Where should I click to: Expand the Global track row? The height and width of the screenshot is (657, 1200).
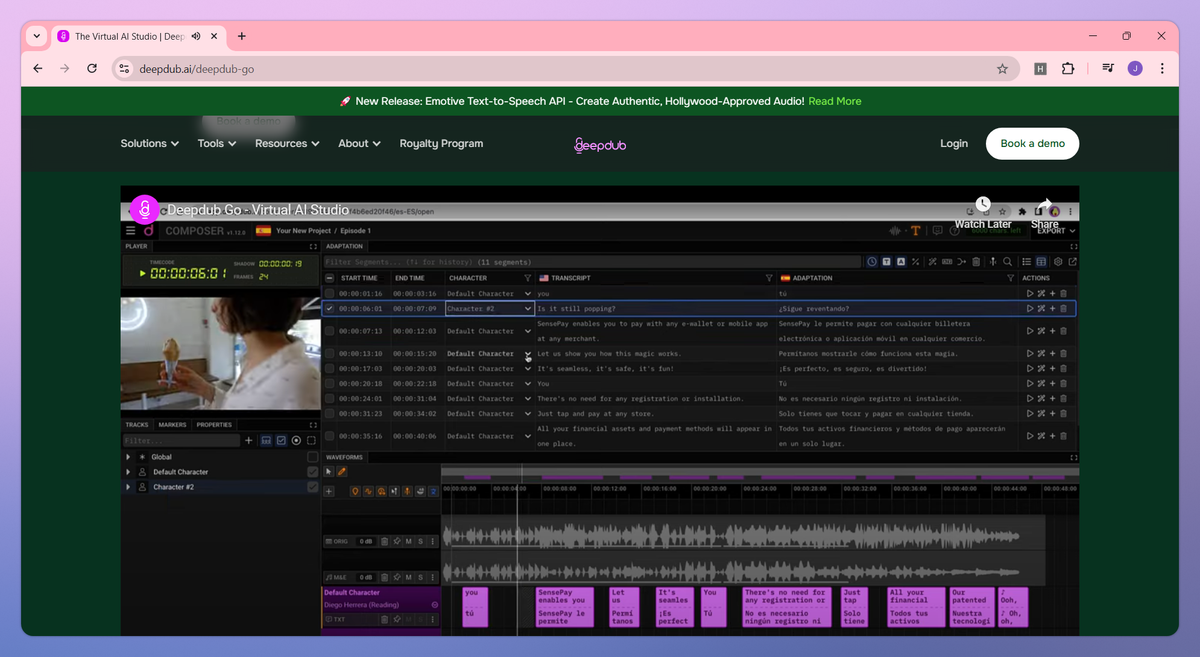128,457
